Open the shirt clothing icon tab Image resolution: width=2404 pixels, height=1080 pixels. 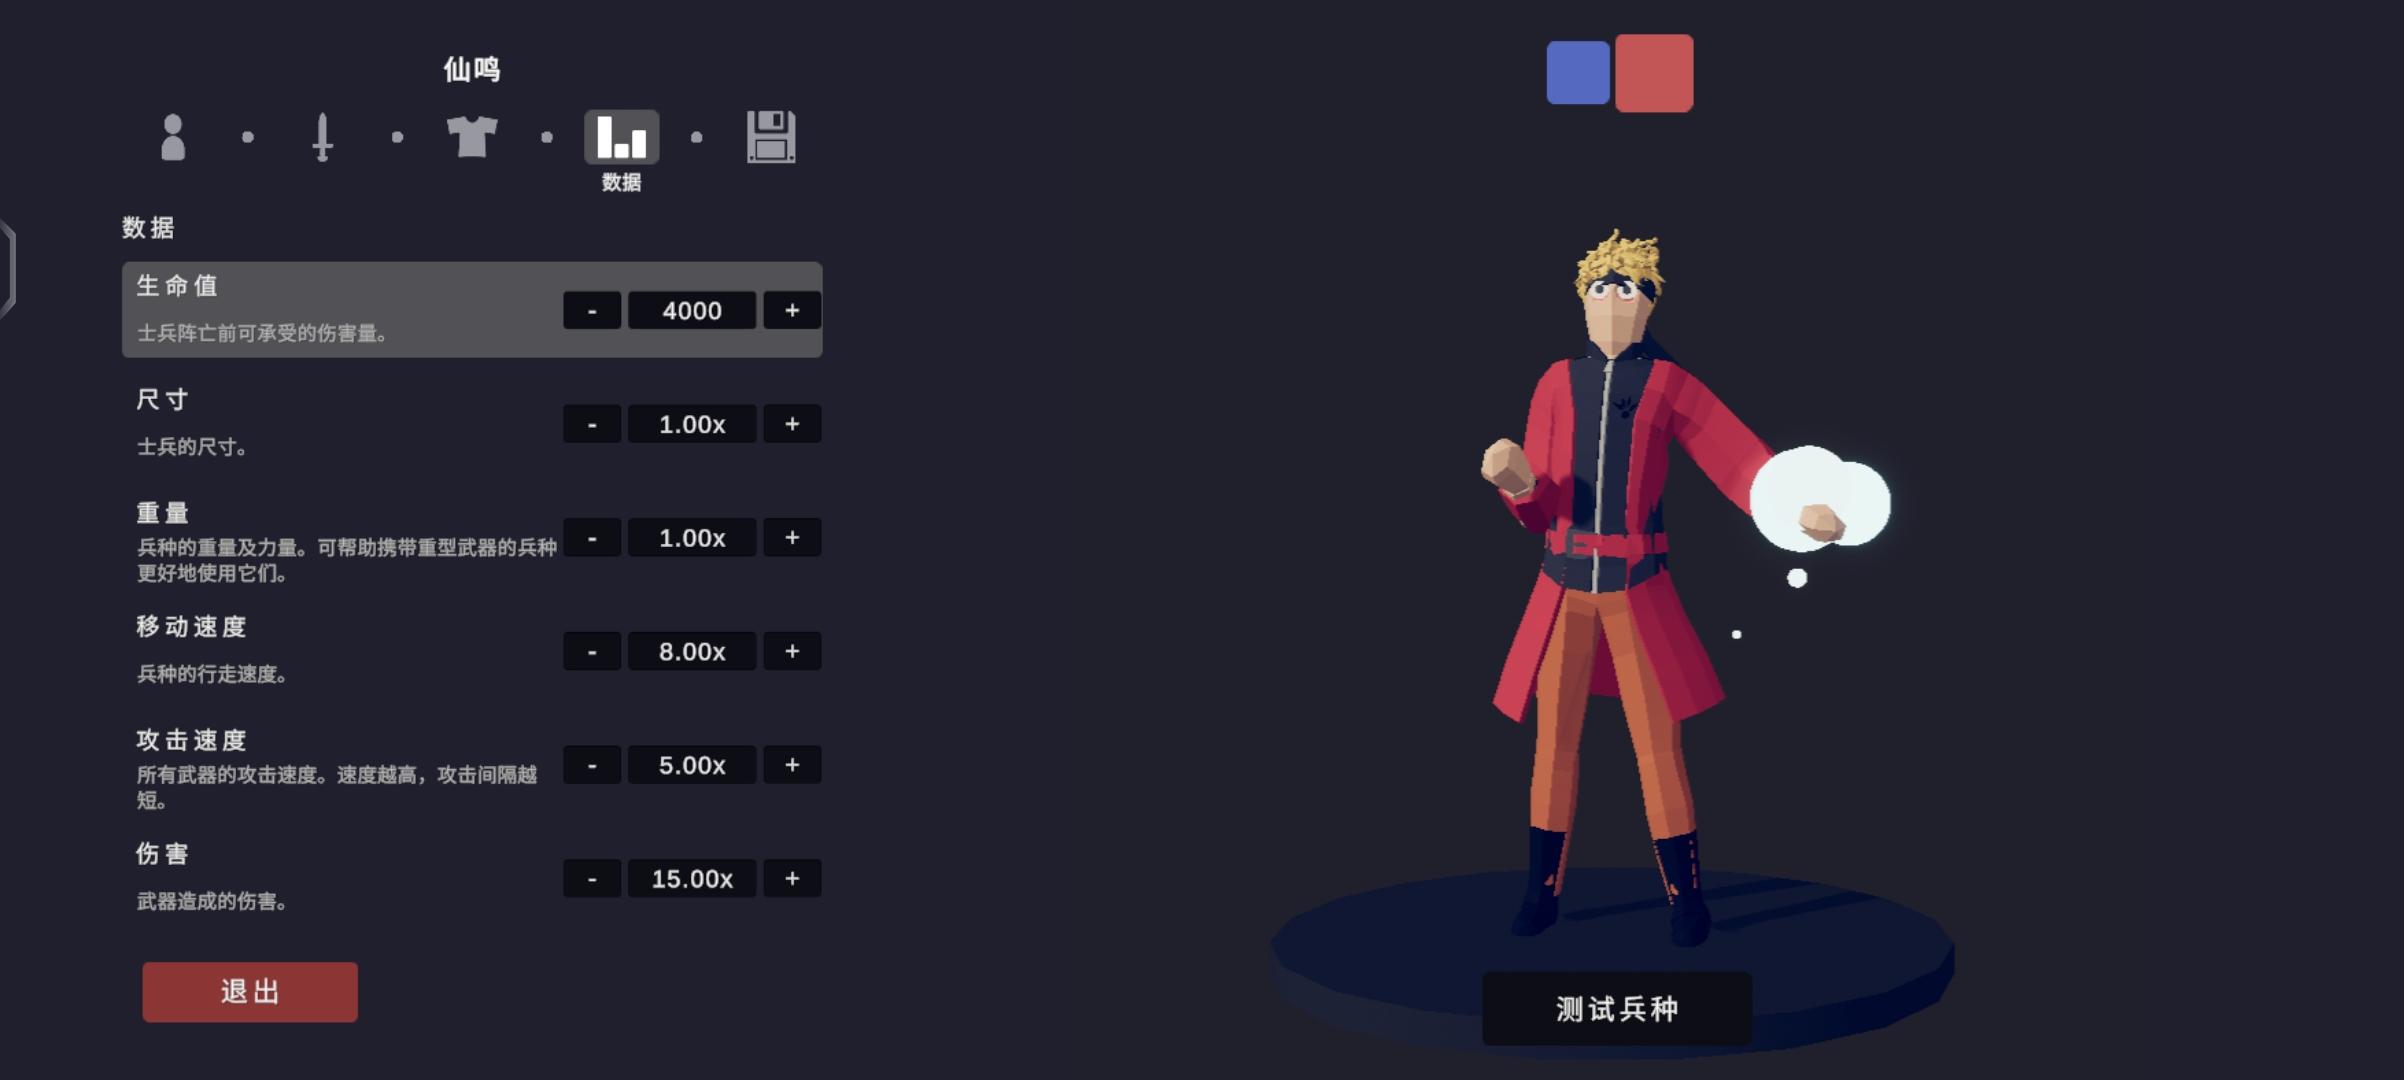click(472, 137)
